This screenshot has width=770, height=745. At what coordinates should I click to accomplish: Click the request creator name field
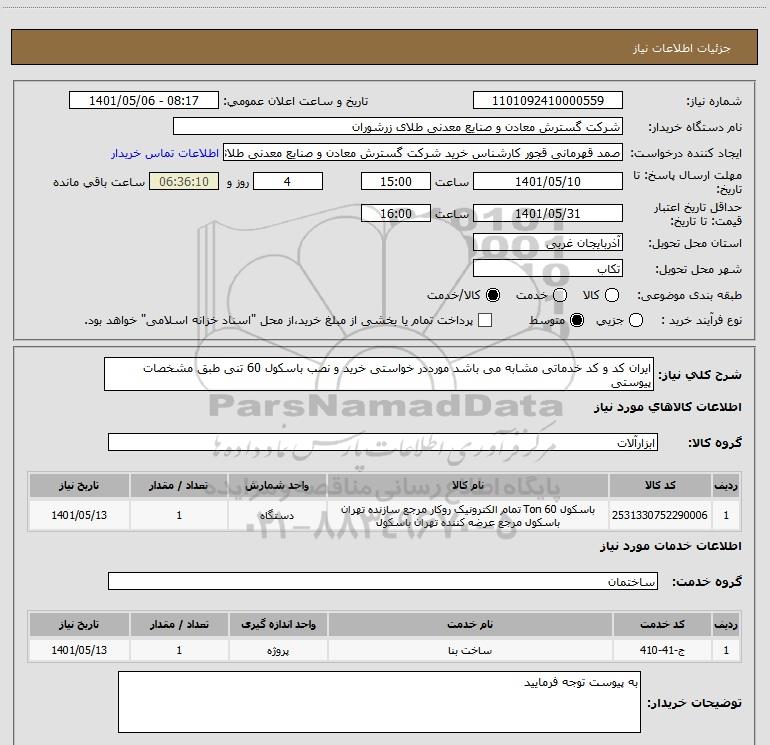coord(423,153)
